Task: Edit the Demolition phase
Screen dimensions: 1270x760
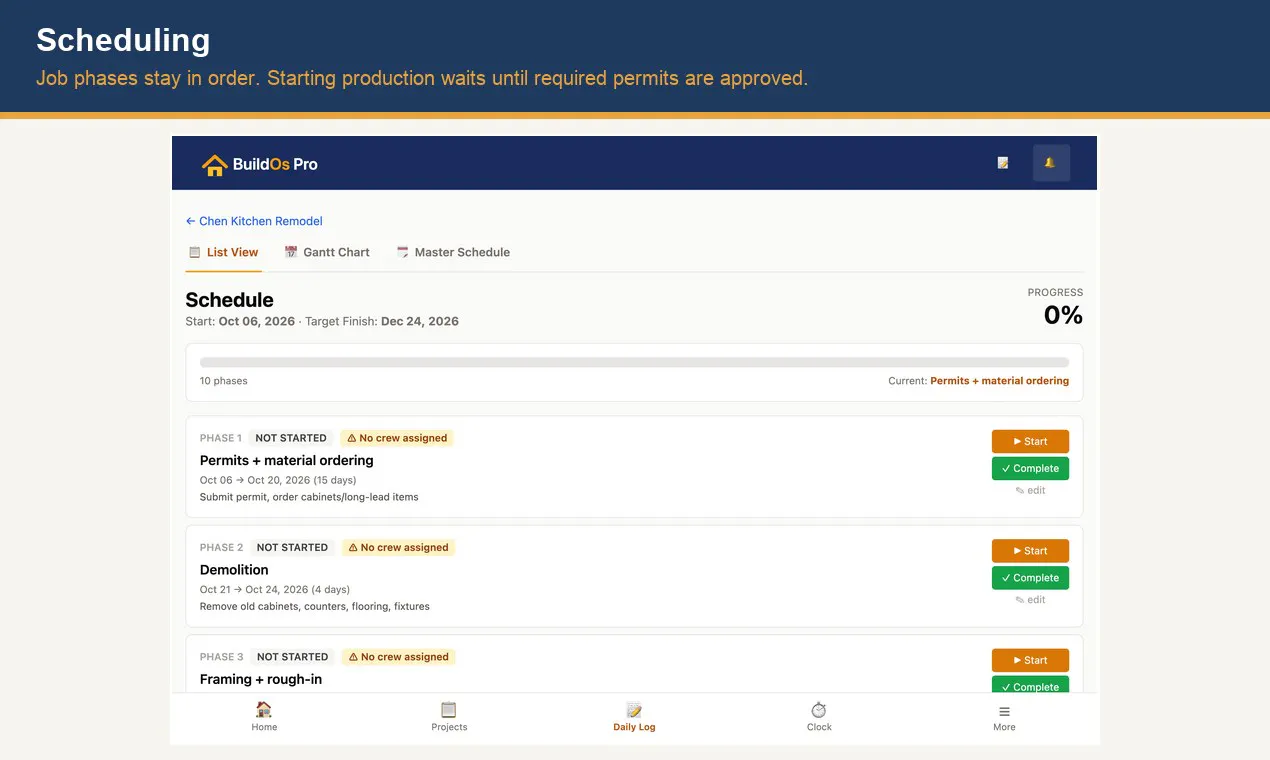Action: pos(1030,600)
